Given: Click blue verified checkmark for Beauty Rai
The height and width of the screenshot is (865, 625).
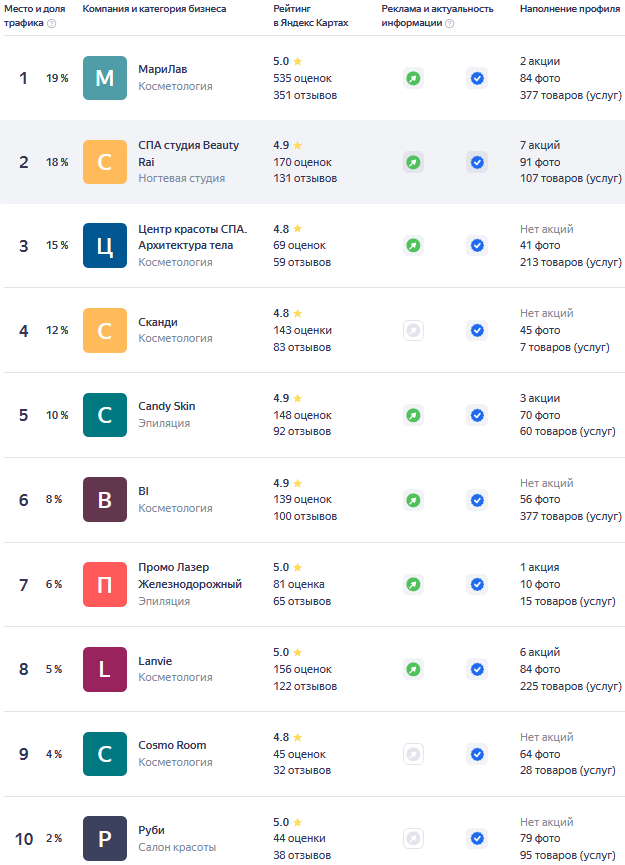Looking at the screenshot, I should coord(477,162).
